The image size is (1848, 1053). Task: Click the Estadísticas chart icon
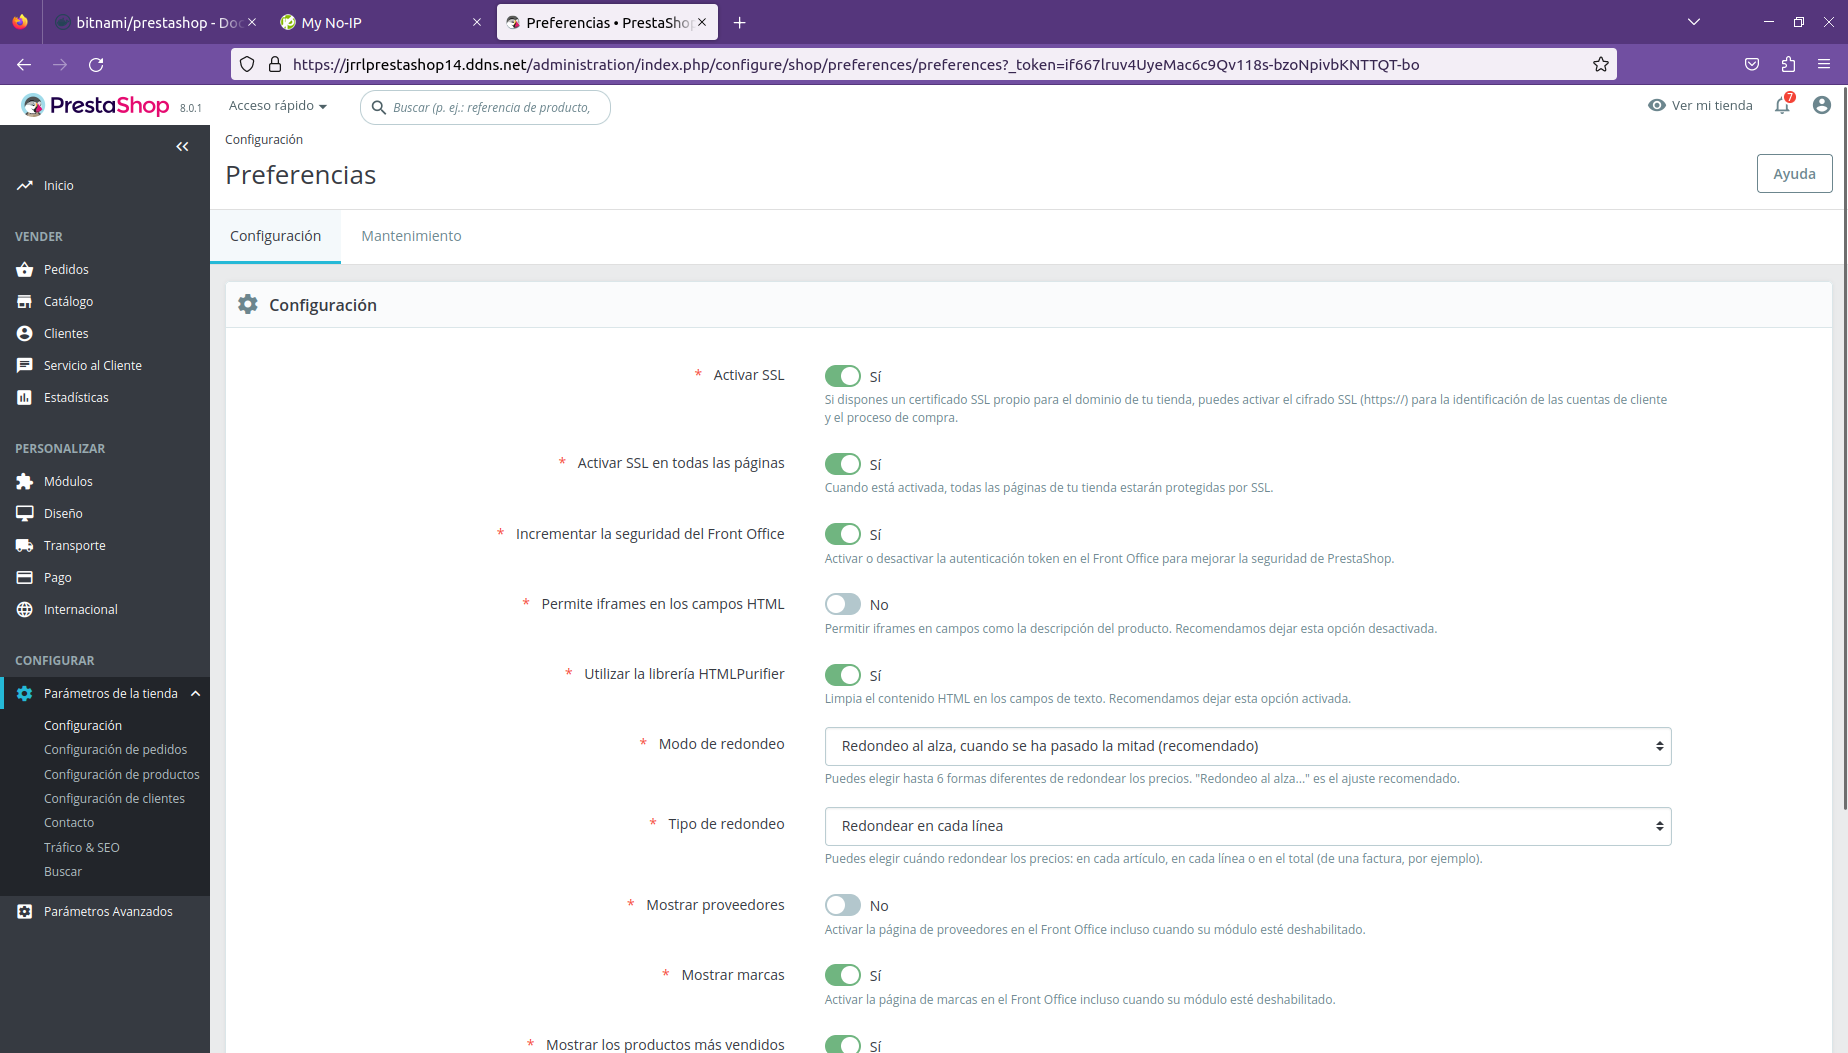[x=25, y=397]
